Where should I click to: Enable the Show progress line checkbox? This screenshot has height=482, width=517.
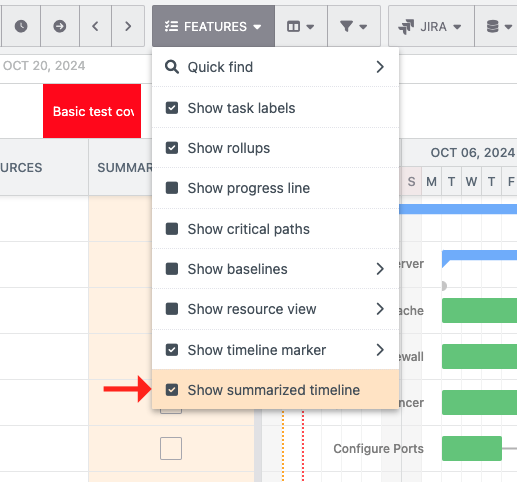click(x=172, y=188)
